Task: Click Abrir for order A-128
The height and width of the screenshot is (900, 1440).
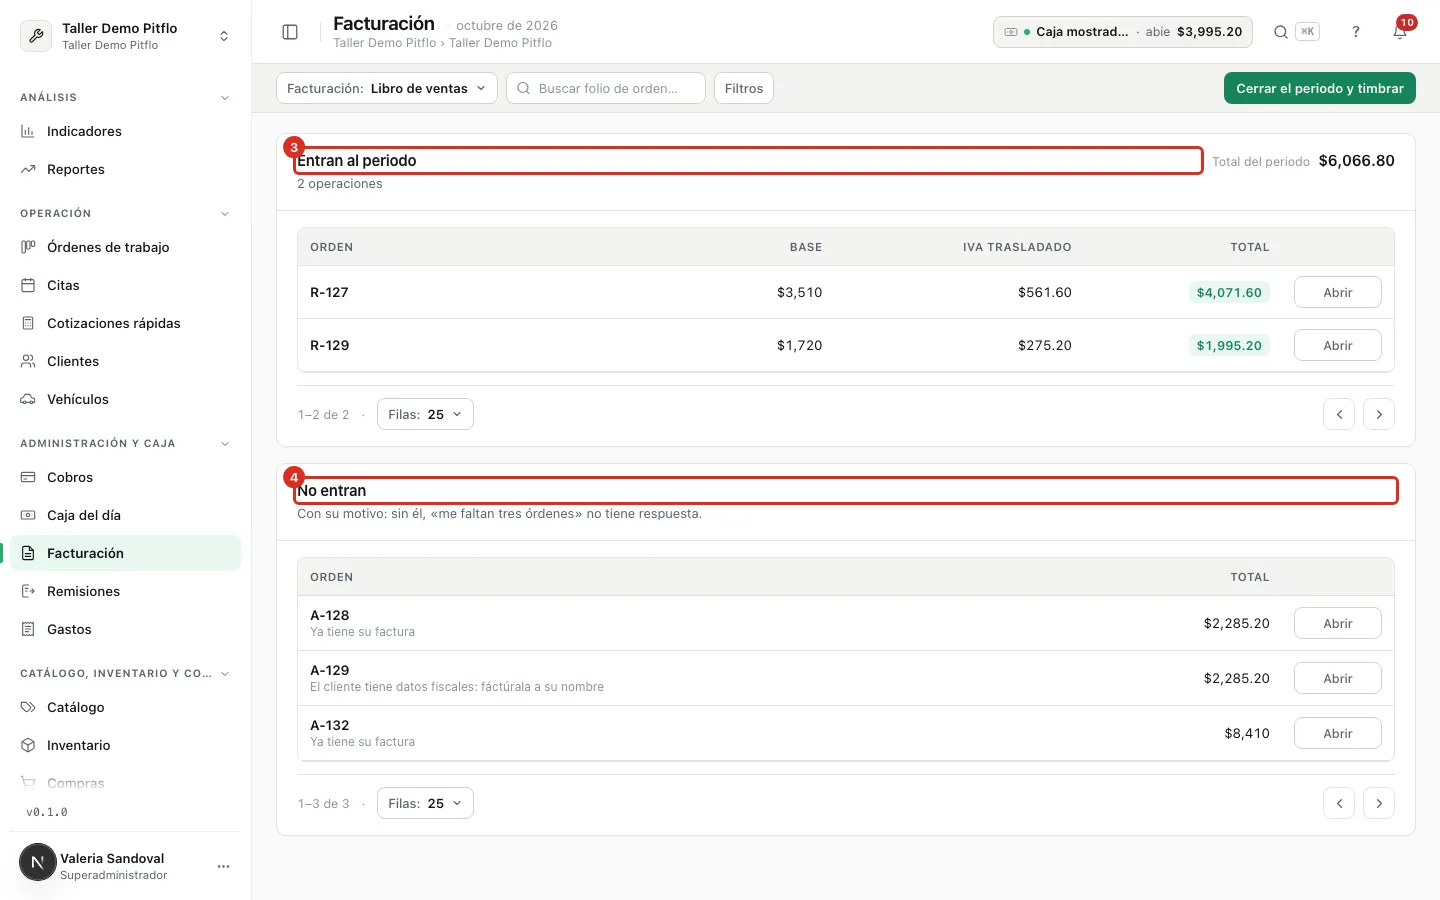Action: tap(1338, 623)
